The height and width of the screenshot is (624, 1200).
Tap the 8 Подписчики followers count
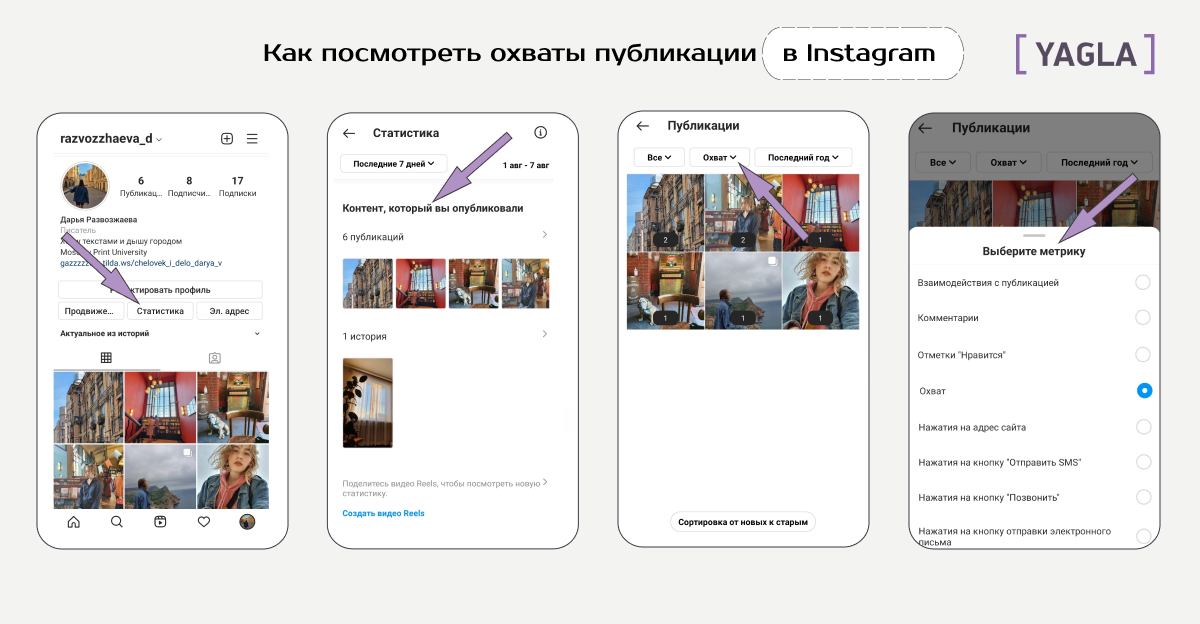point(188,186)
